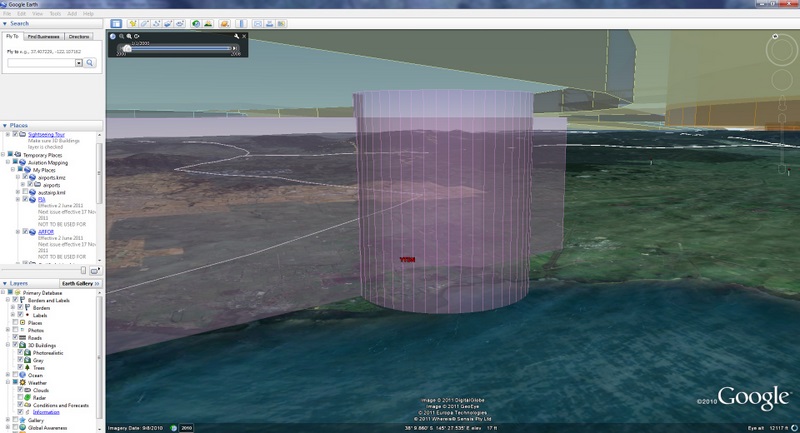Viewport: 800px width, 433px height.
Task: Enable the Radar weather layer
Action: coord(20,397)
